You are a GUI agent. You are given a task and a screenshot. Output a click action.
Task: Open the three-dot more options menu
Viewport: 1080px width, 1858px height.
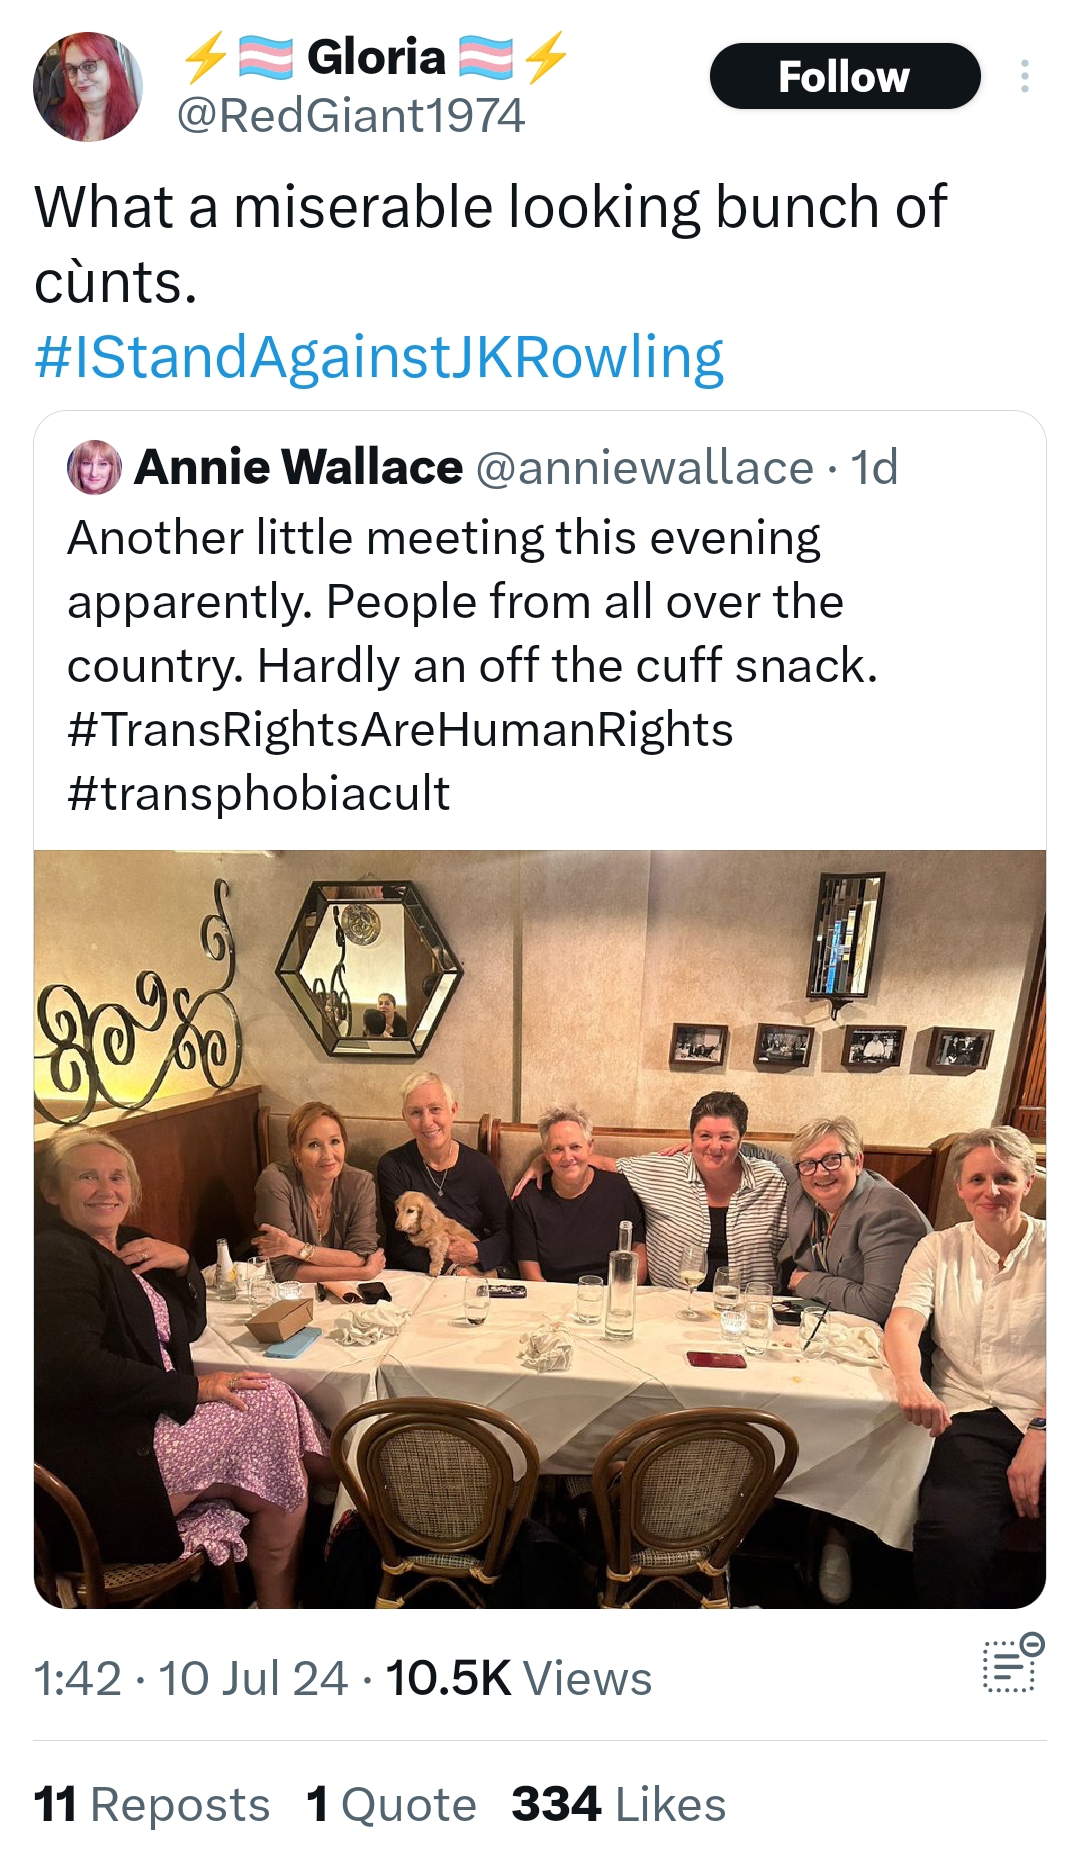click(x=1024, y=76)
